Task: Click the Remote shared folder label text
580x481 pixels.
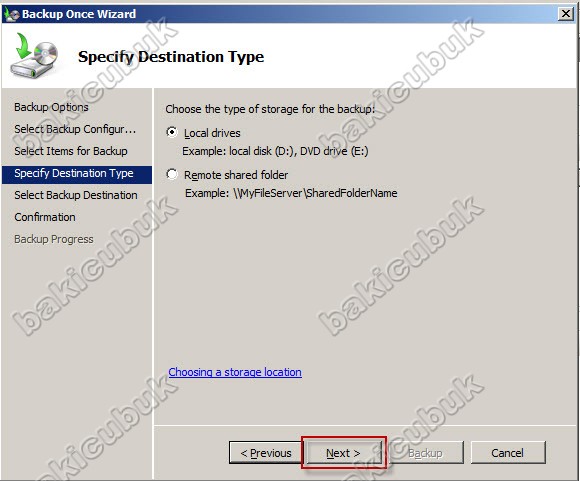Action: pos(236,175)
